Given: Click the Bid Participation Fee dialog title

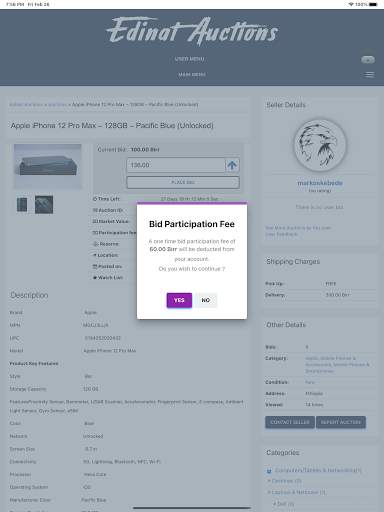Looking at the screenshot, I should tap(192, 224).
